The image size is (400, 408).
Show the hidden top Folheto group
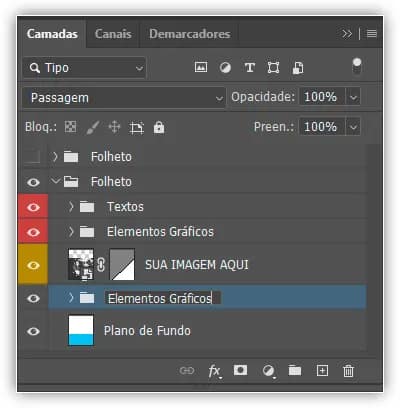pyautogui.click(x=33, y=156)
